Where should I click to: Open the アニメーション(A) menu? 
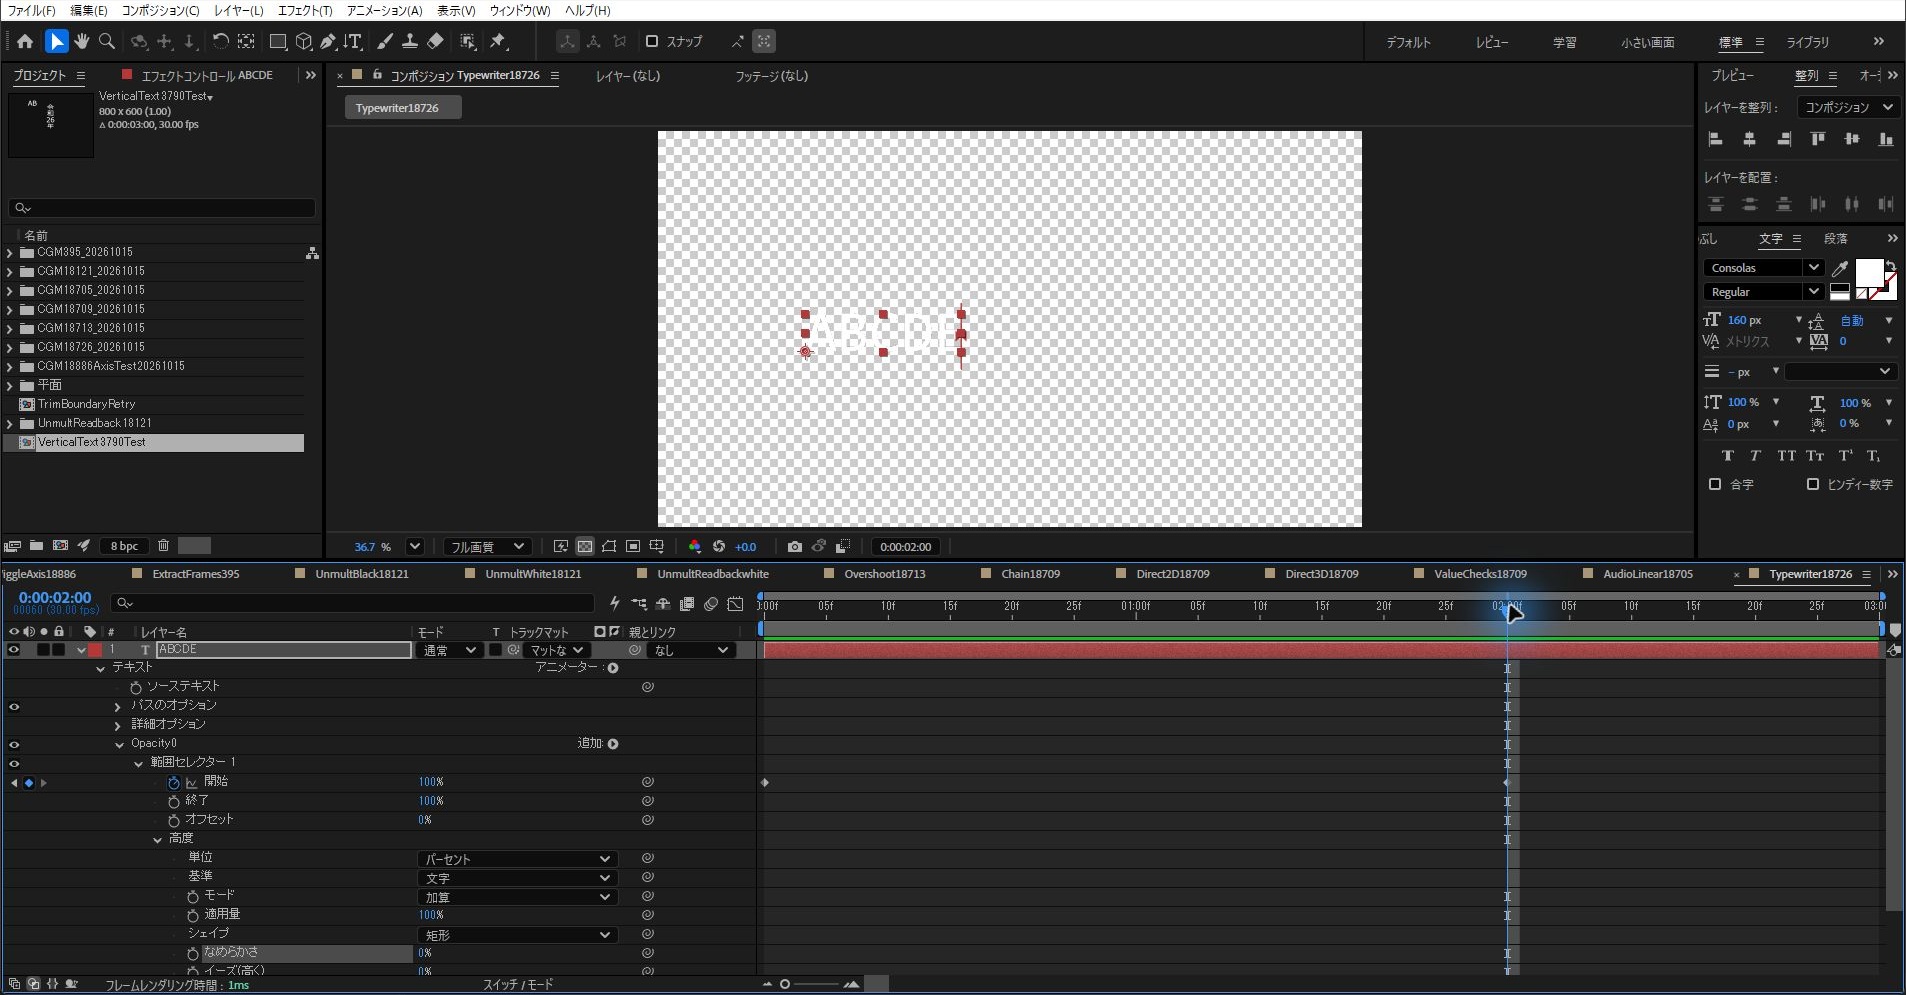[x=384, y=10]
